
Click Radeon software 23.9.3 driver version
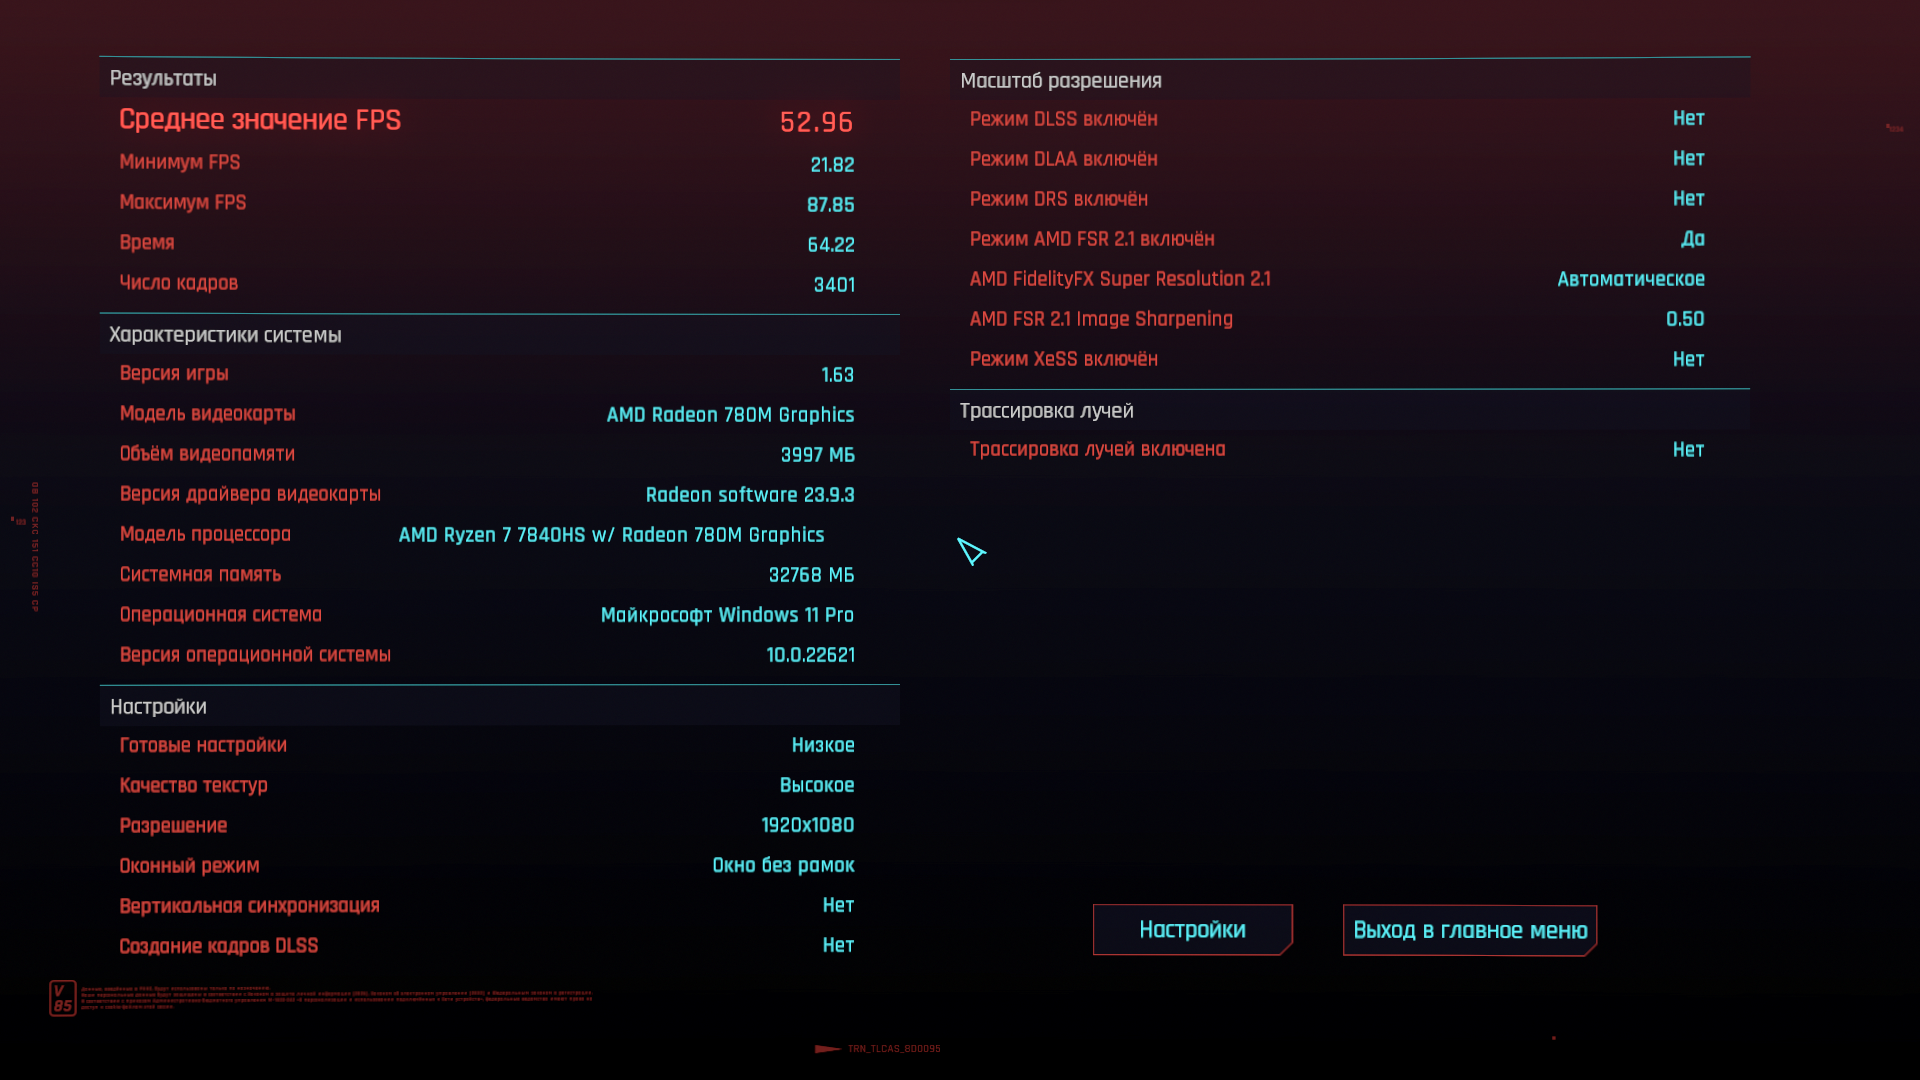tap(750, 495)
